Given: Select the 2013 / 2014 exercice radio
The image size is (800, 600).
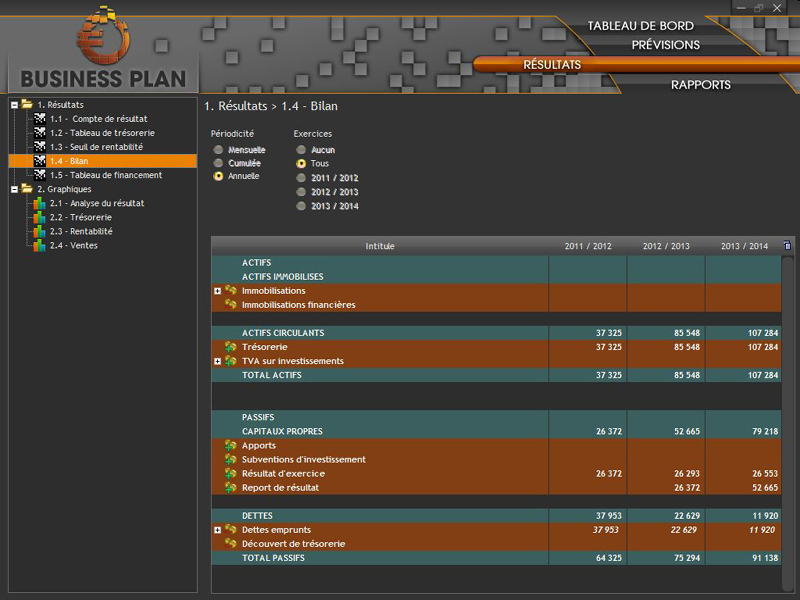Looking at the screenshot, I should point(301,206).
